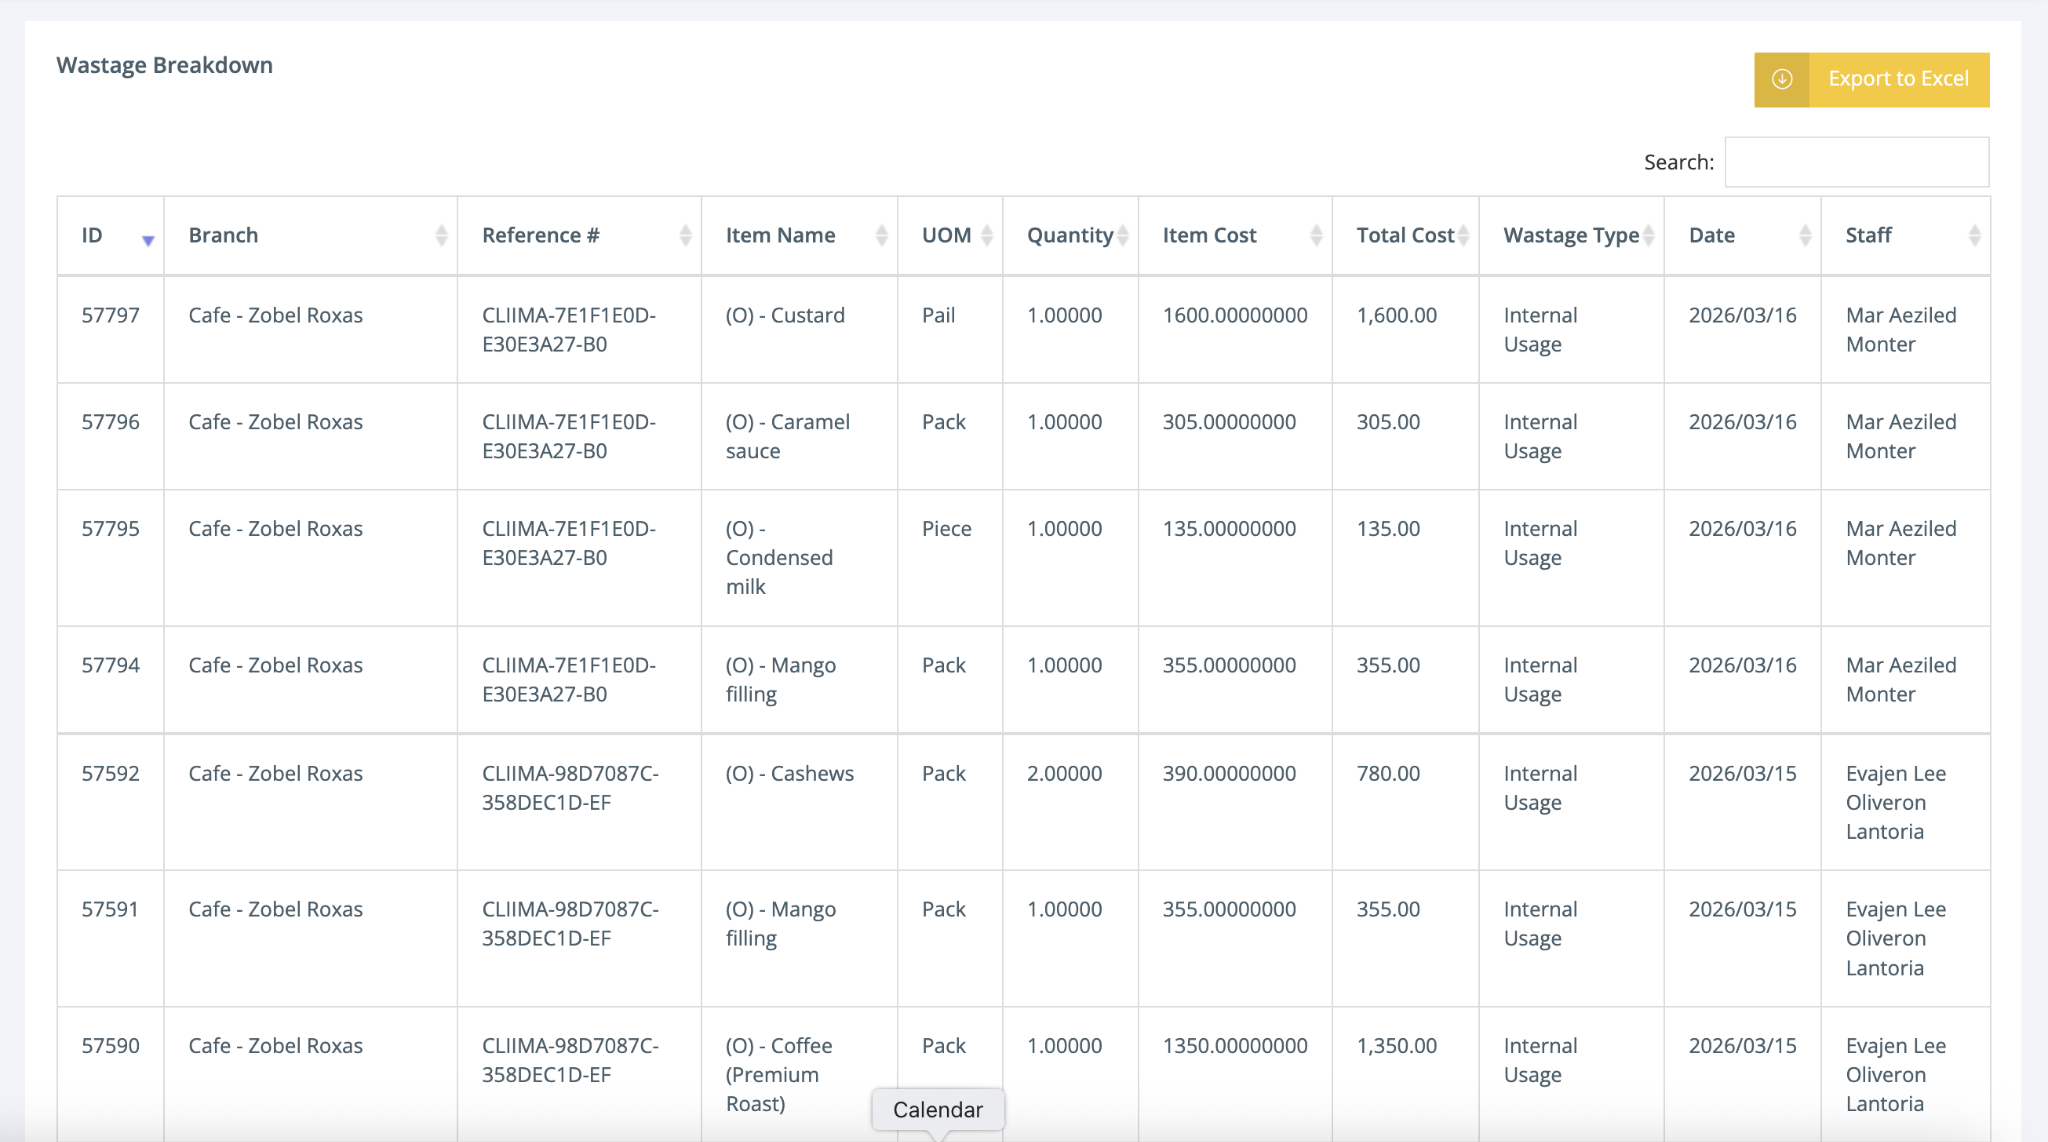Screen dimensions: 2048x1142
Task: Click the 1,350.00 total cost cell
Action: coord(1396,1046)
